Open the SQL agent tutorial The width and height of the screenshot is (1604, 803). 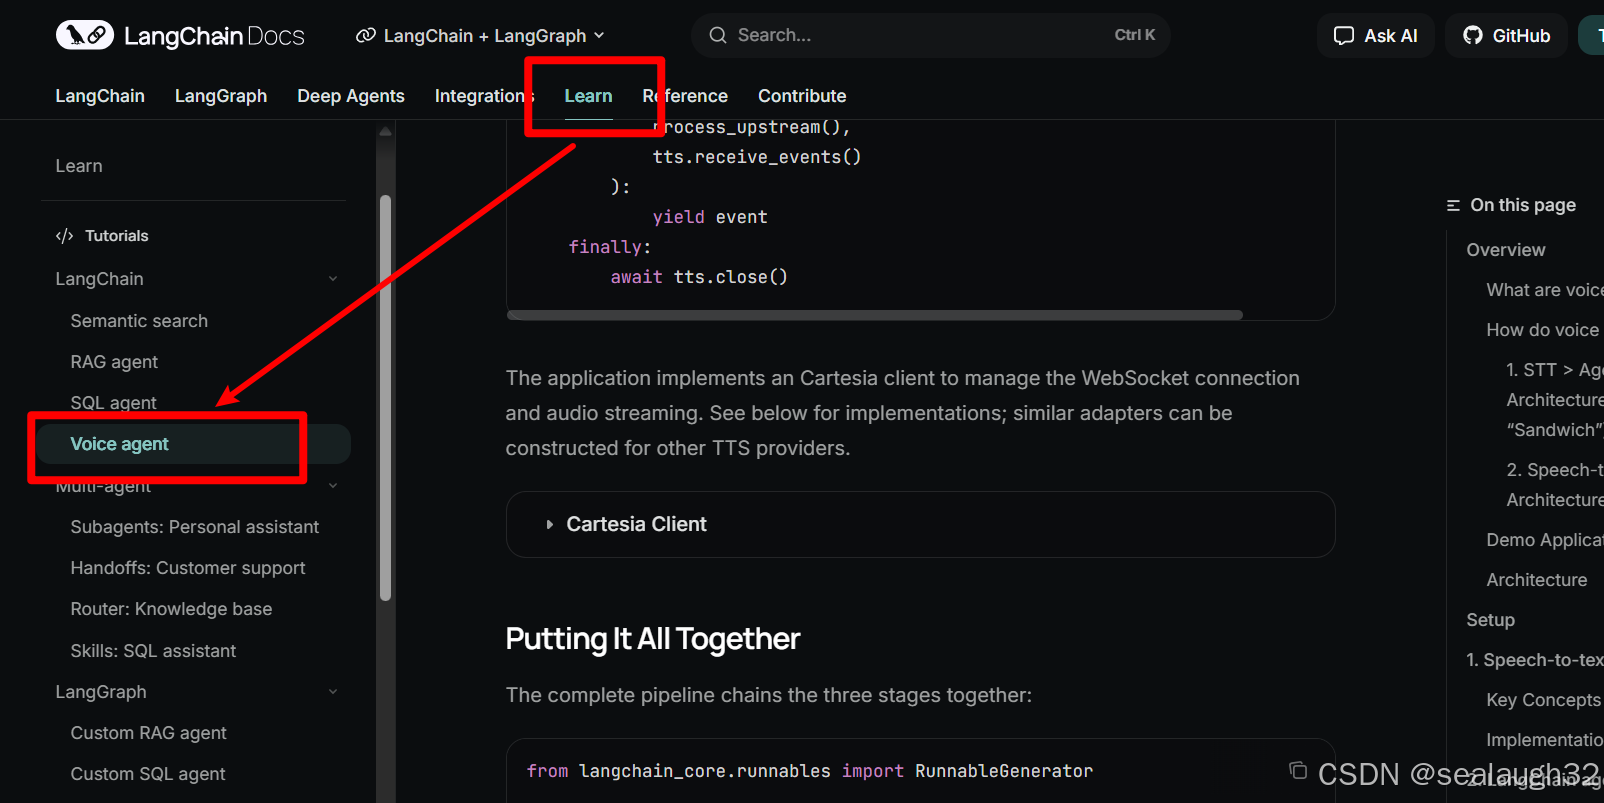pyautogui.click(x=113, y=403)
